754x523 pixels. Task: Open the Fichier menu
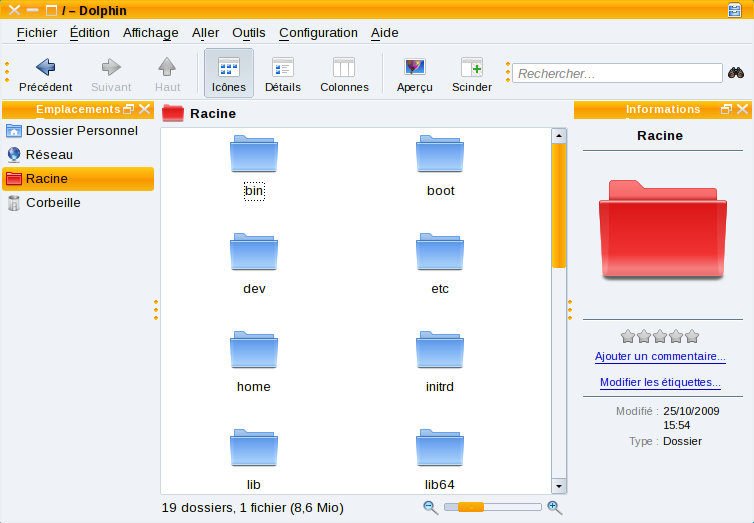37,33
